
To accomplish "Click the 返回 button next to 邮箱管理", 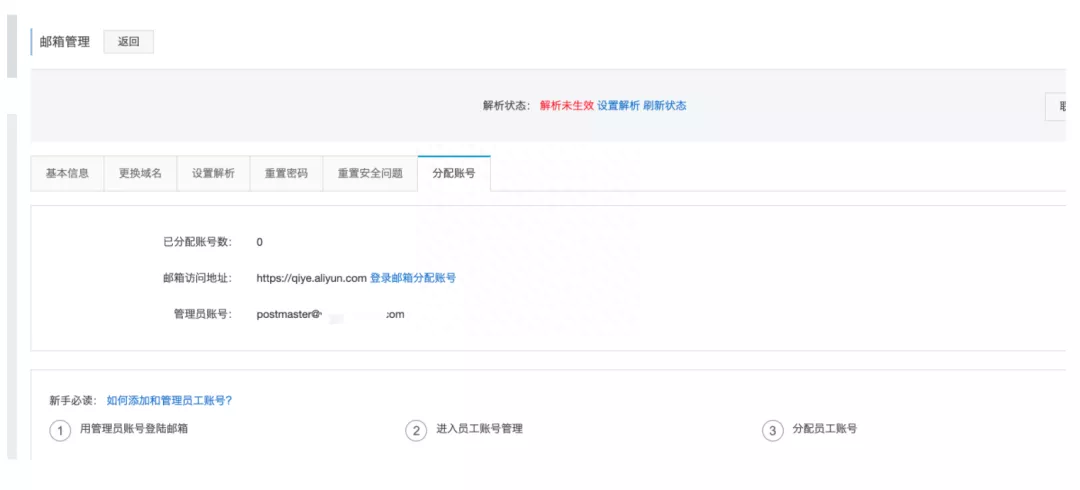I will click(128, 42).
